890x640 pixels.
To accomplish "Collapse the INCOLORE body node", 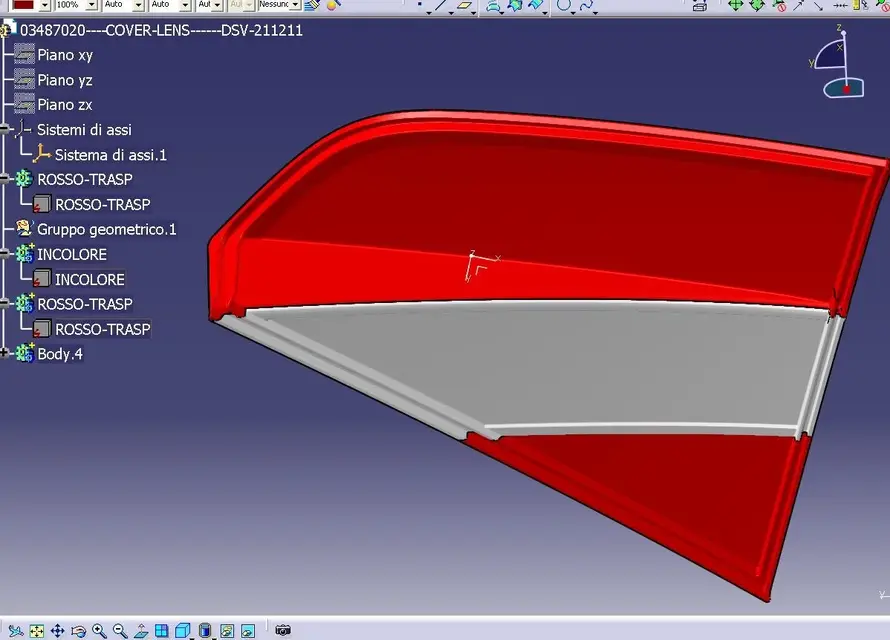I will (x=6, y=255).
